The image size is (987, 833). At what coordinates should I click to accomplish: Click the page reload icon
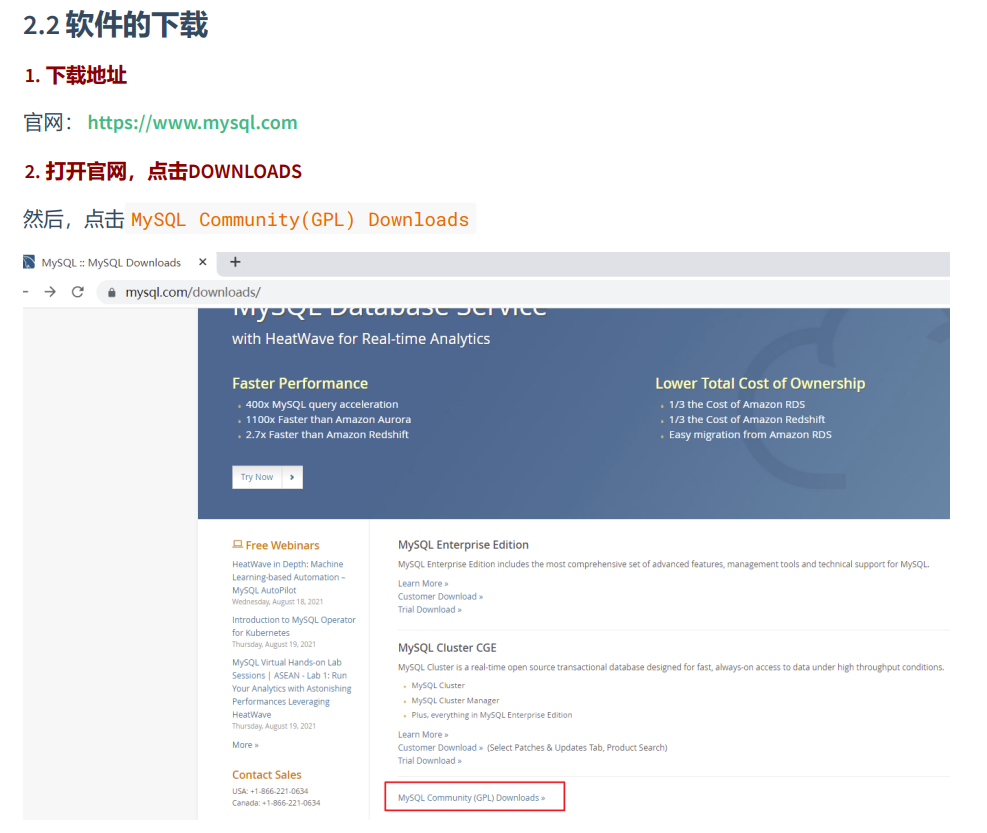77,292
